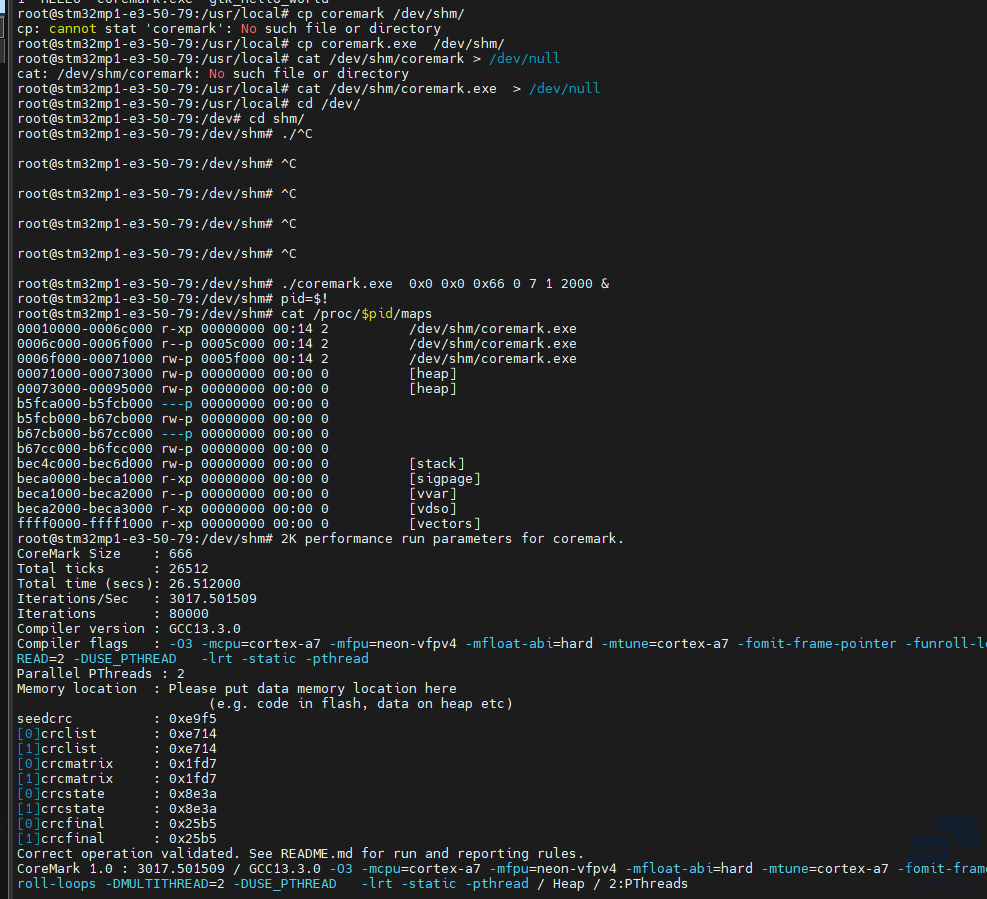Click the Total ticks value 26512
This screenshot has height=899, width=987.
click(x=189, y=569)
